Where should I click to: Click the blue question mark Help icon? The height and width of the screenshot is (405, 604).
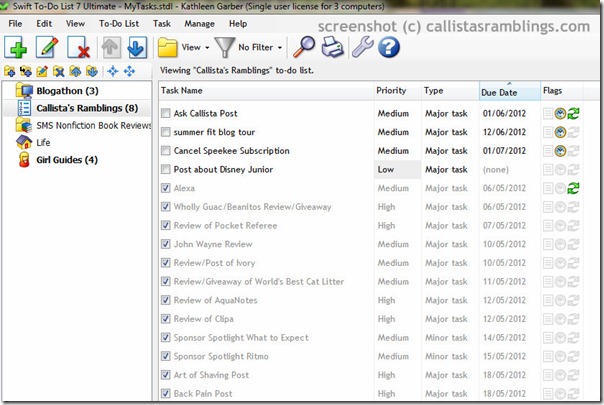click(389, 47)
